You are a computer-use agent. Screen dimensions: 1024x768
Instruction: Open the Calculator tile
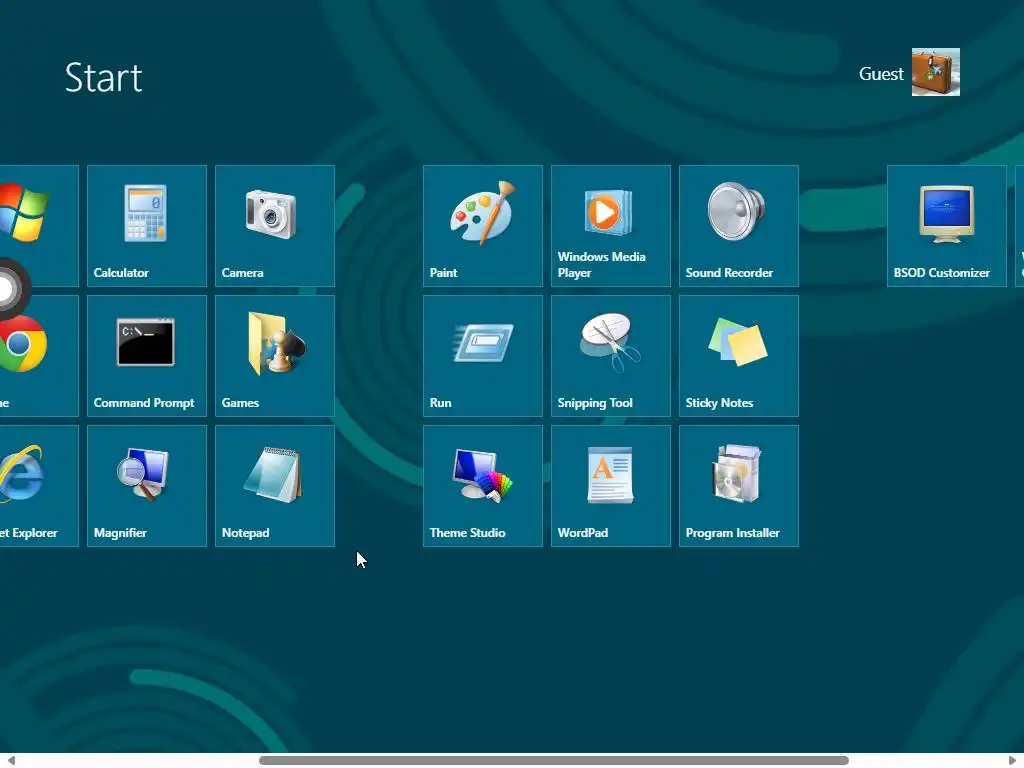147,226
